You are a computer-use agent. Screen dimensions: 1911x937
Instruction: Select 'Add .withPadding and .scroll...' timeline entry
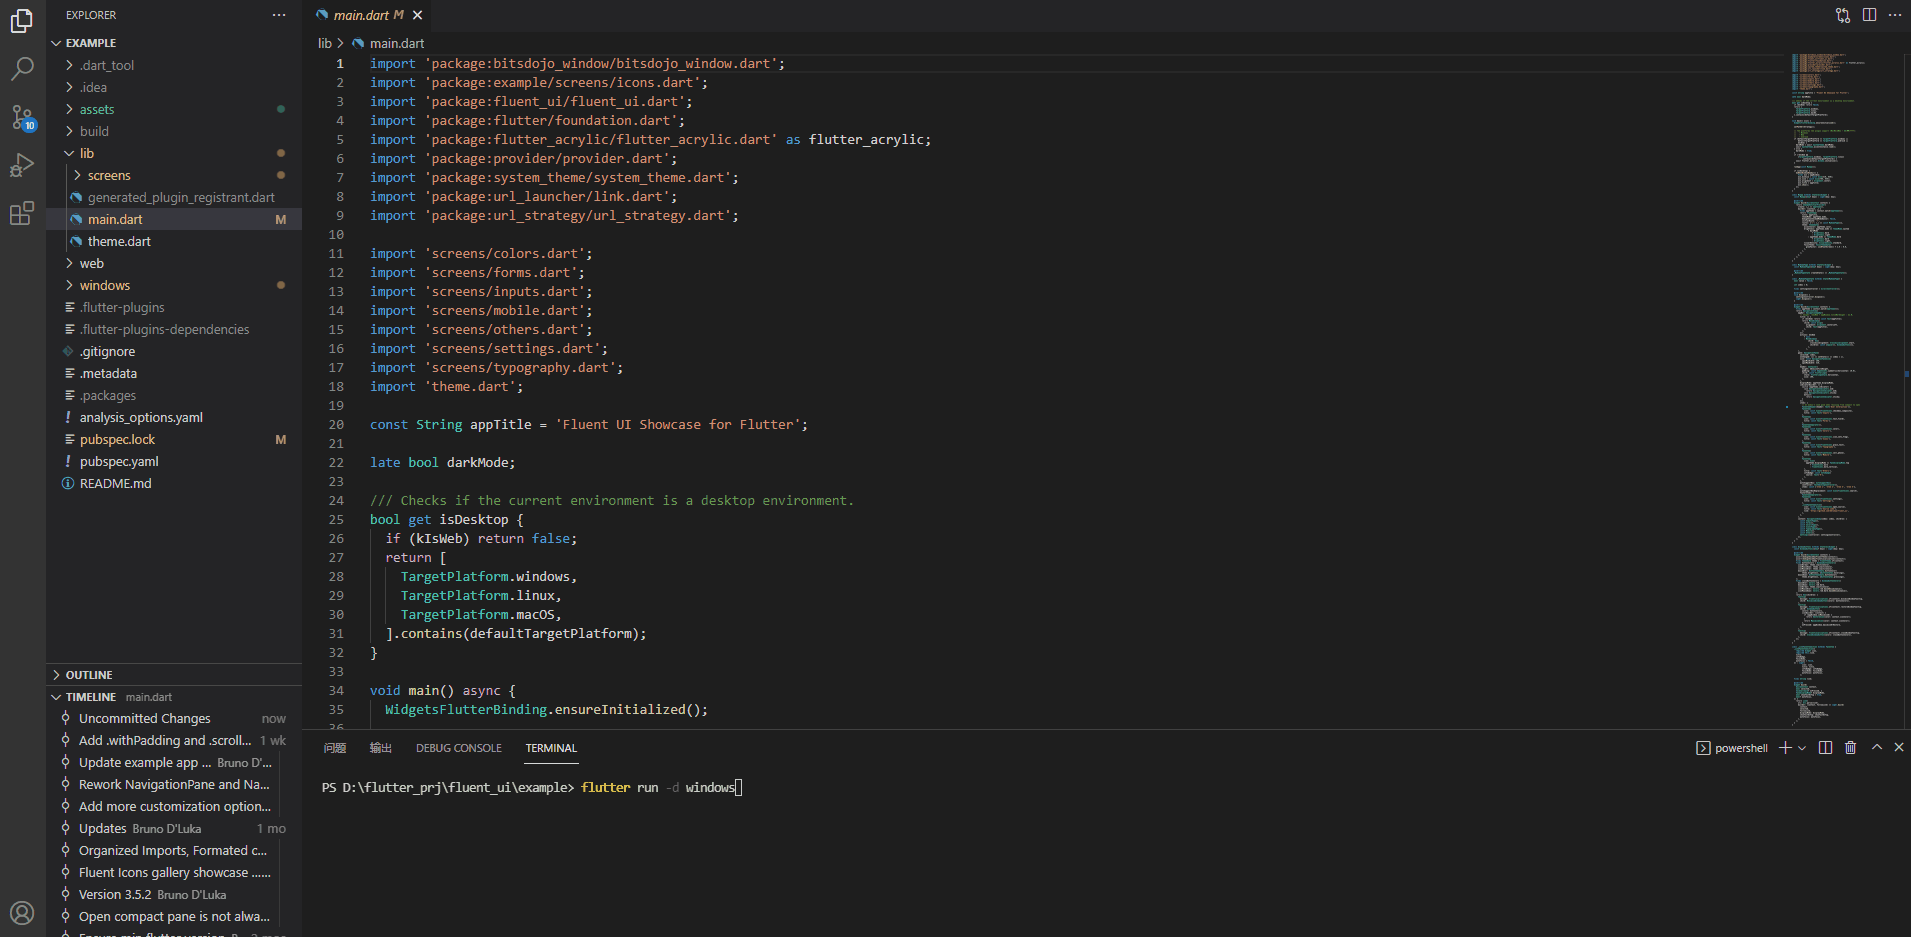(175, 741)
